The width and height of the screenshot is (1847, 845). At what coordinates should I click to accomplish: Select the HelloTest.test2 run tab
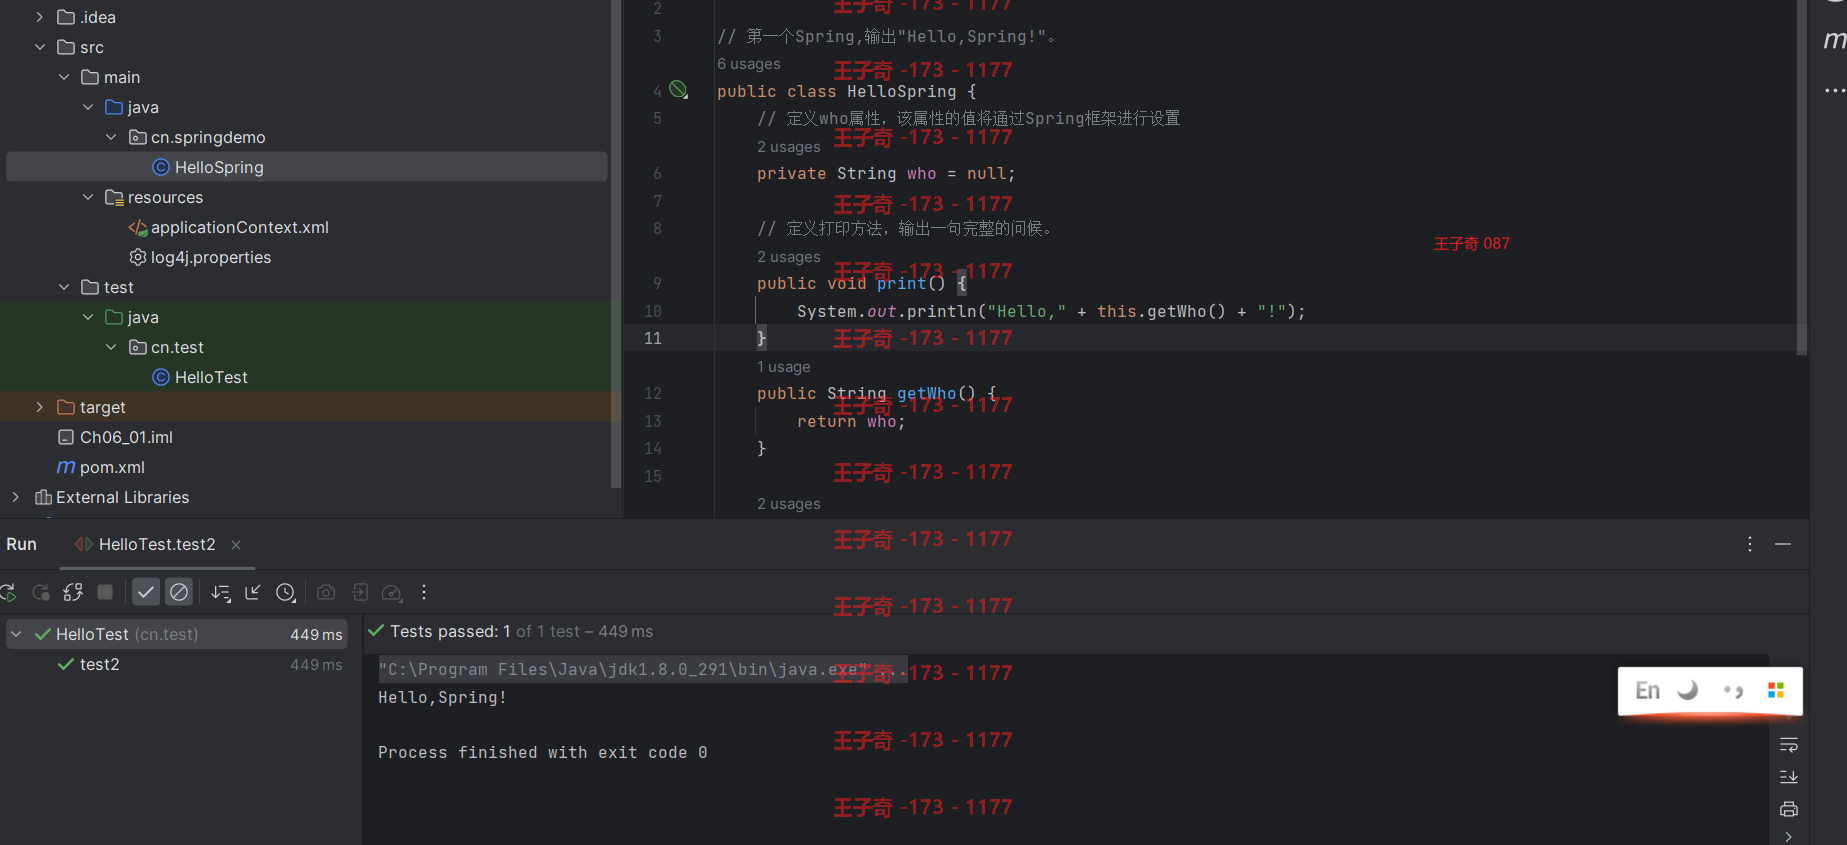click(157, 544)
